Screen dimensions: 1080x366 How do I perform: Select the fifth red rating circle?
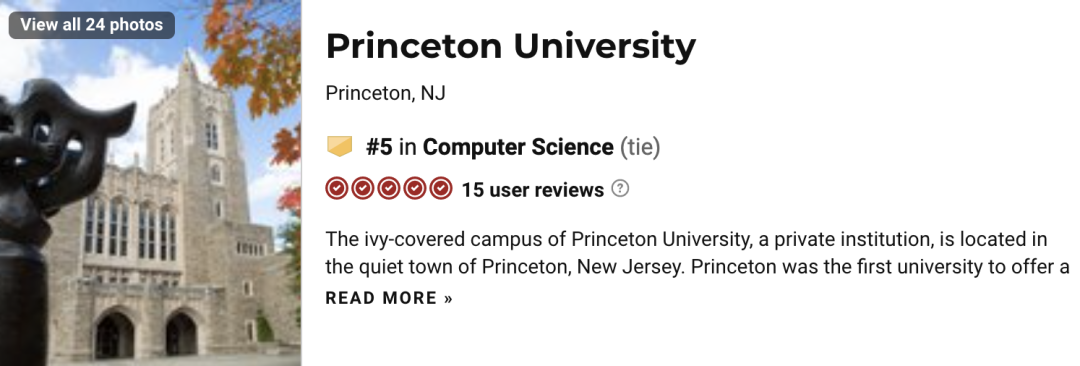pos(440,189)
